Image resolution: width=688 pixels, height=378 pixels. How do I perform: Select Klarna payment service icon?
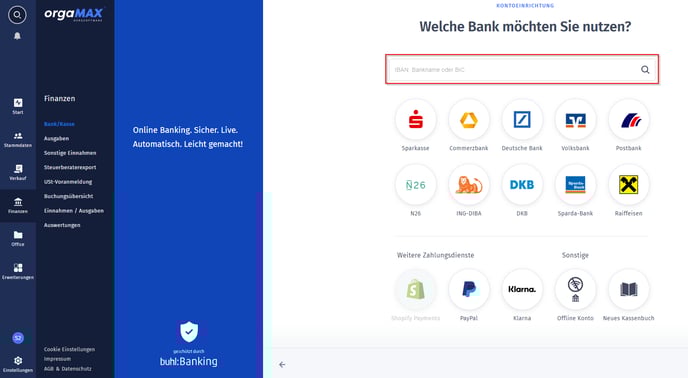tap(522, 289)
